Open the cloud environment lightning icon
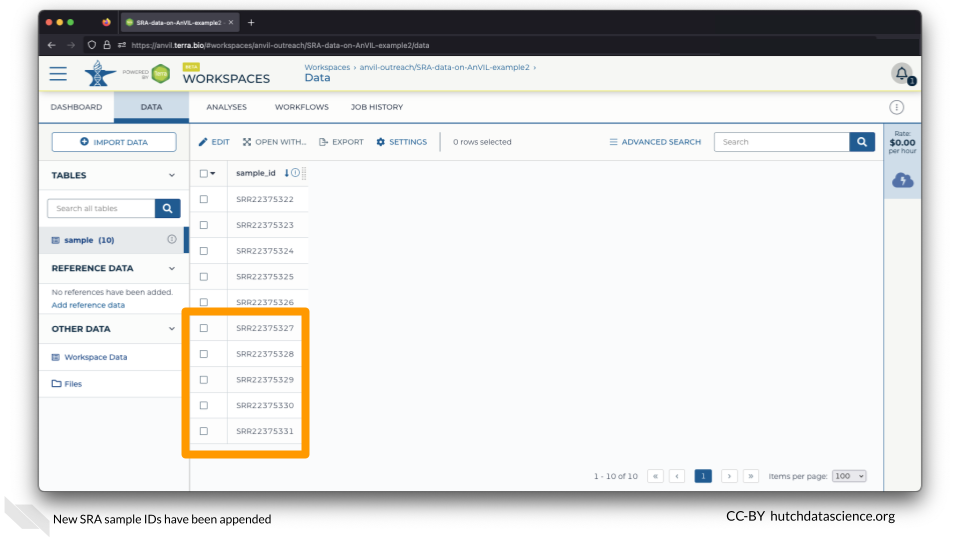 (902, 180)
